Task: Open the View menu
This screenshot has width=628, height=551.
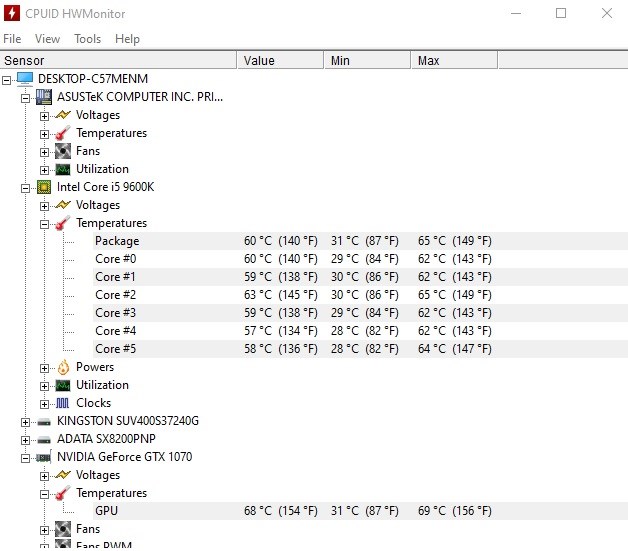Action: pyautogui.click(x=47, y=39)
